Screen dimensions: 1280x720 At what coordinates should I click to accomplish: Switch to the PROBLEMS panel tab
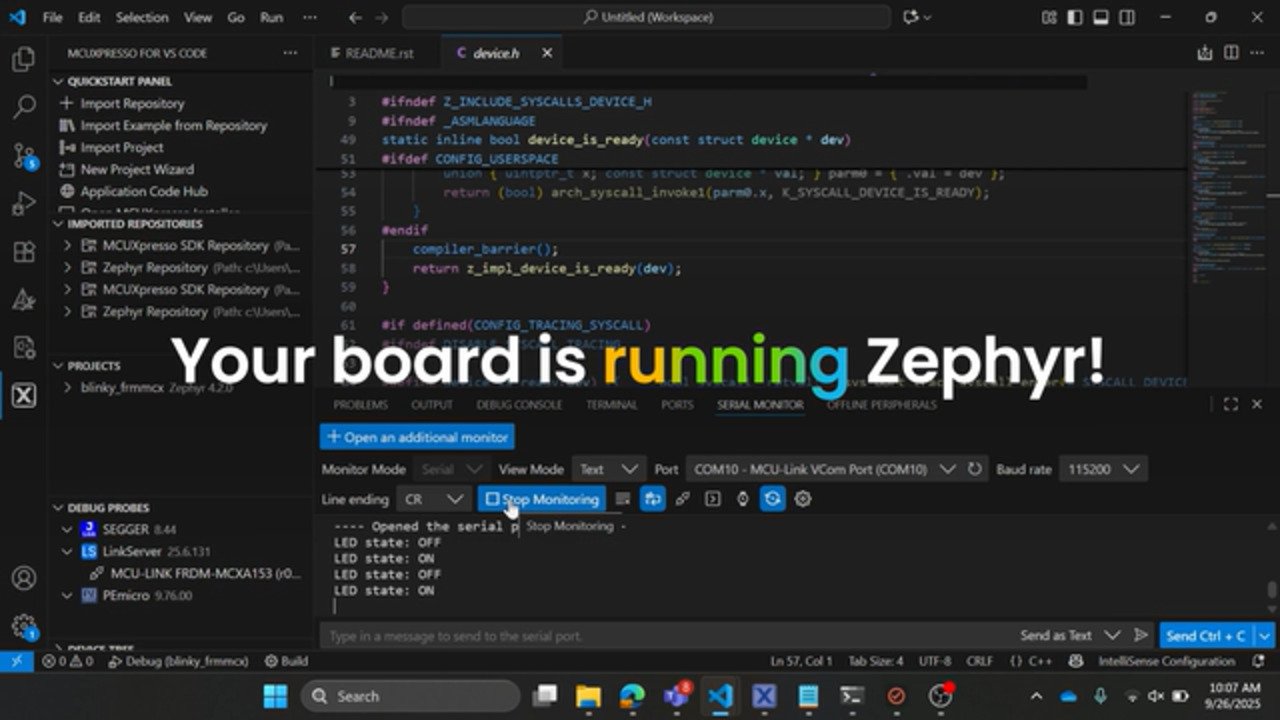[x=360, y=405]
